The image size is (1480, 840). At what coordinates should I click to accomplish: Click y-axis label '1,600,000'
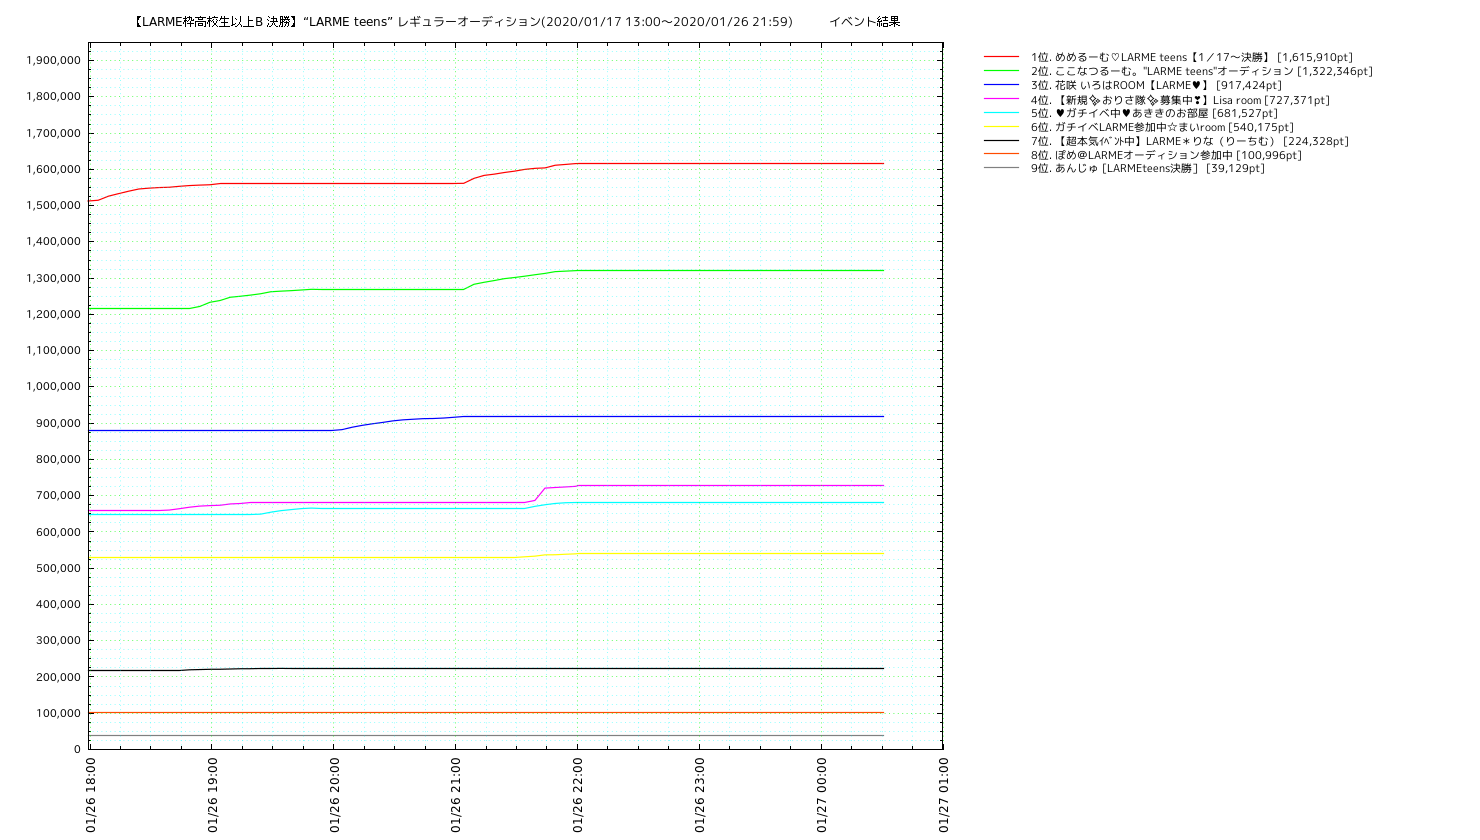(x=54, y=169)
